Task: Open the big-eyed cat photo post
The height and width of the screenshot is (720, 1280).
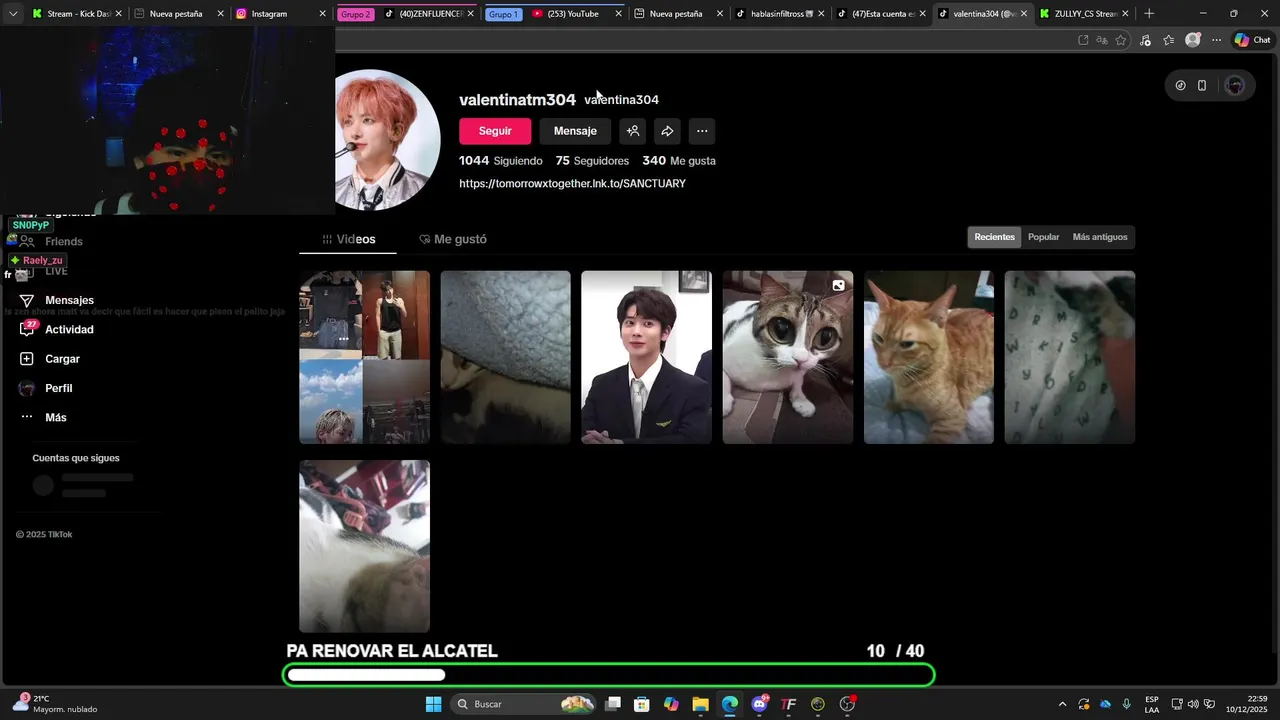Action: click(788, 357)
